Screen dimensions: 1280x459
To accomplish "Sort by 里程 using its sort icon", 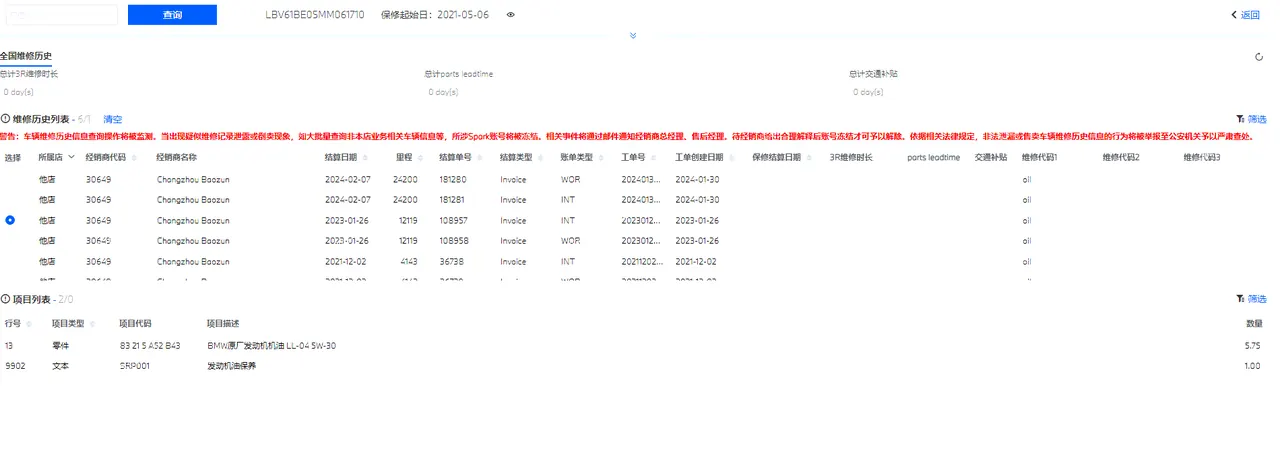I will [x=421, y=158].
